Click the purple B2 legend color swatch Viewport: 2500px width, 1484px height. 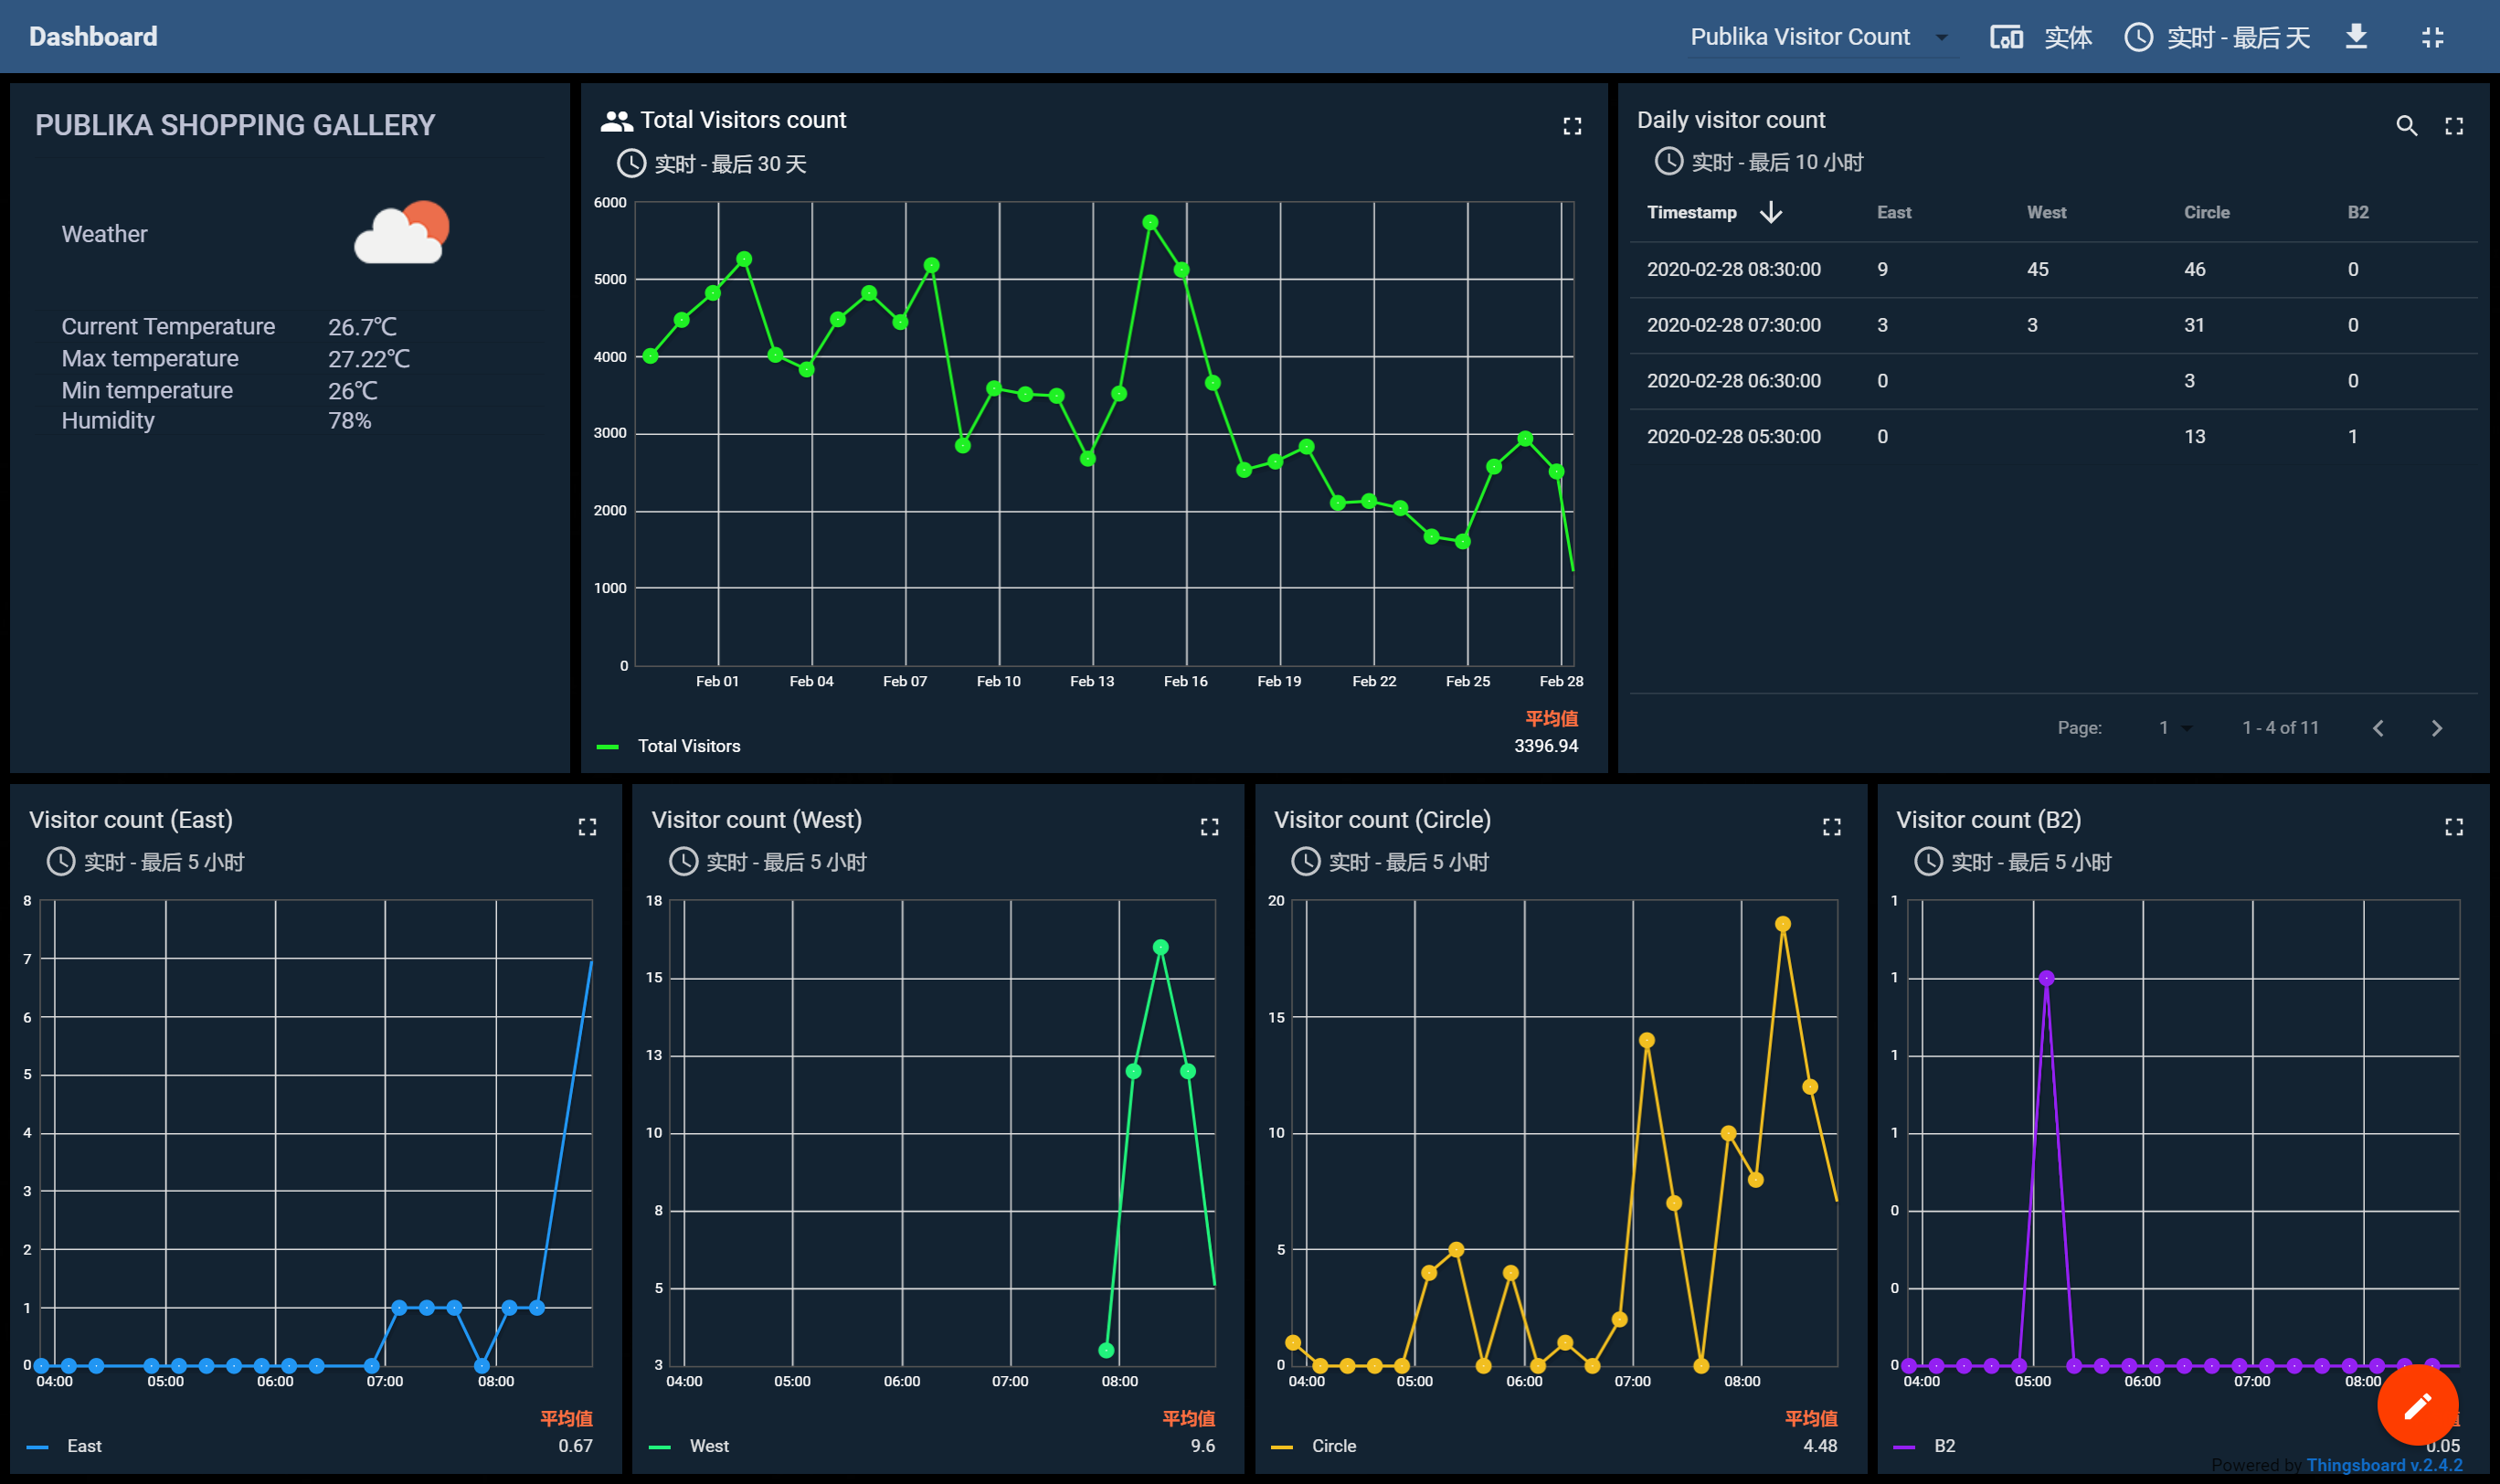tap(1904, 1446)
